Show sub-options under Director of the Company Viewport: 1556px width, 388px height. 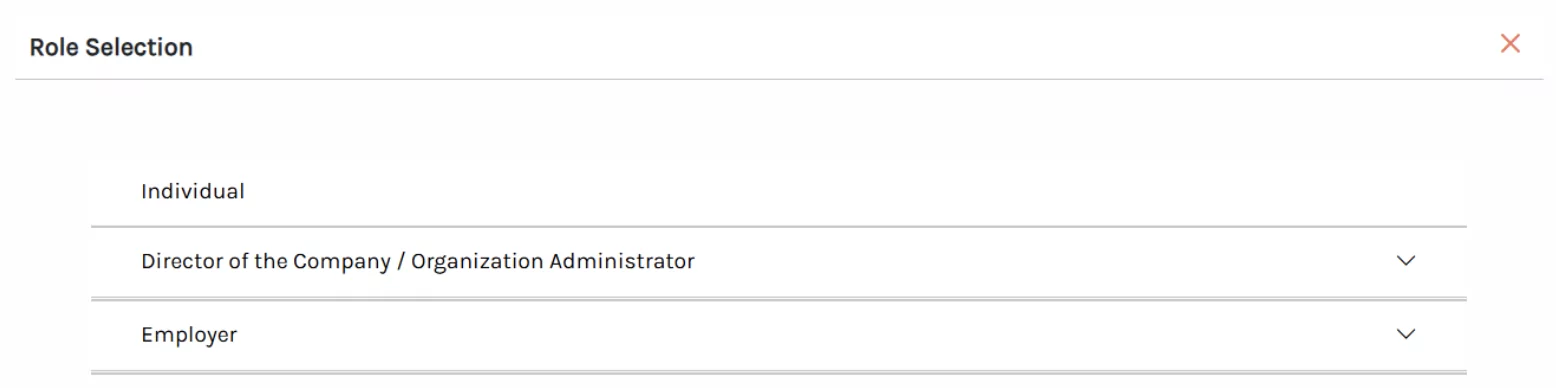pyautogui.click(x=1406, y=261)
